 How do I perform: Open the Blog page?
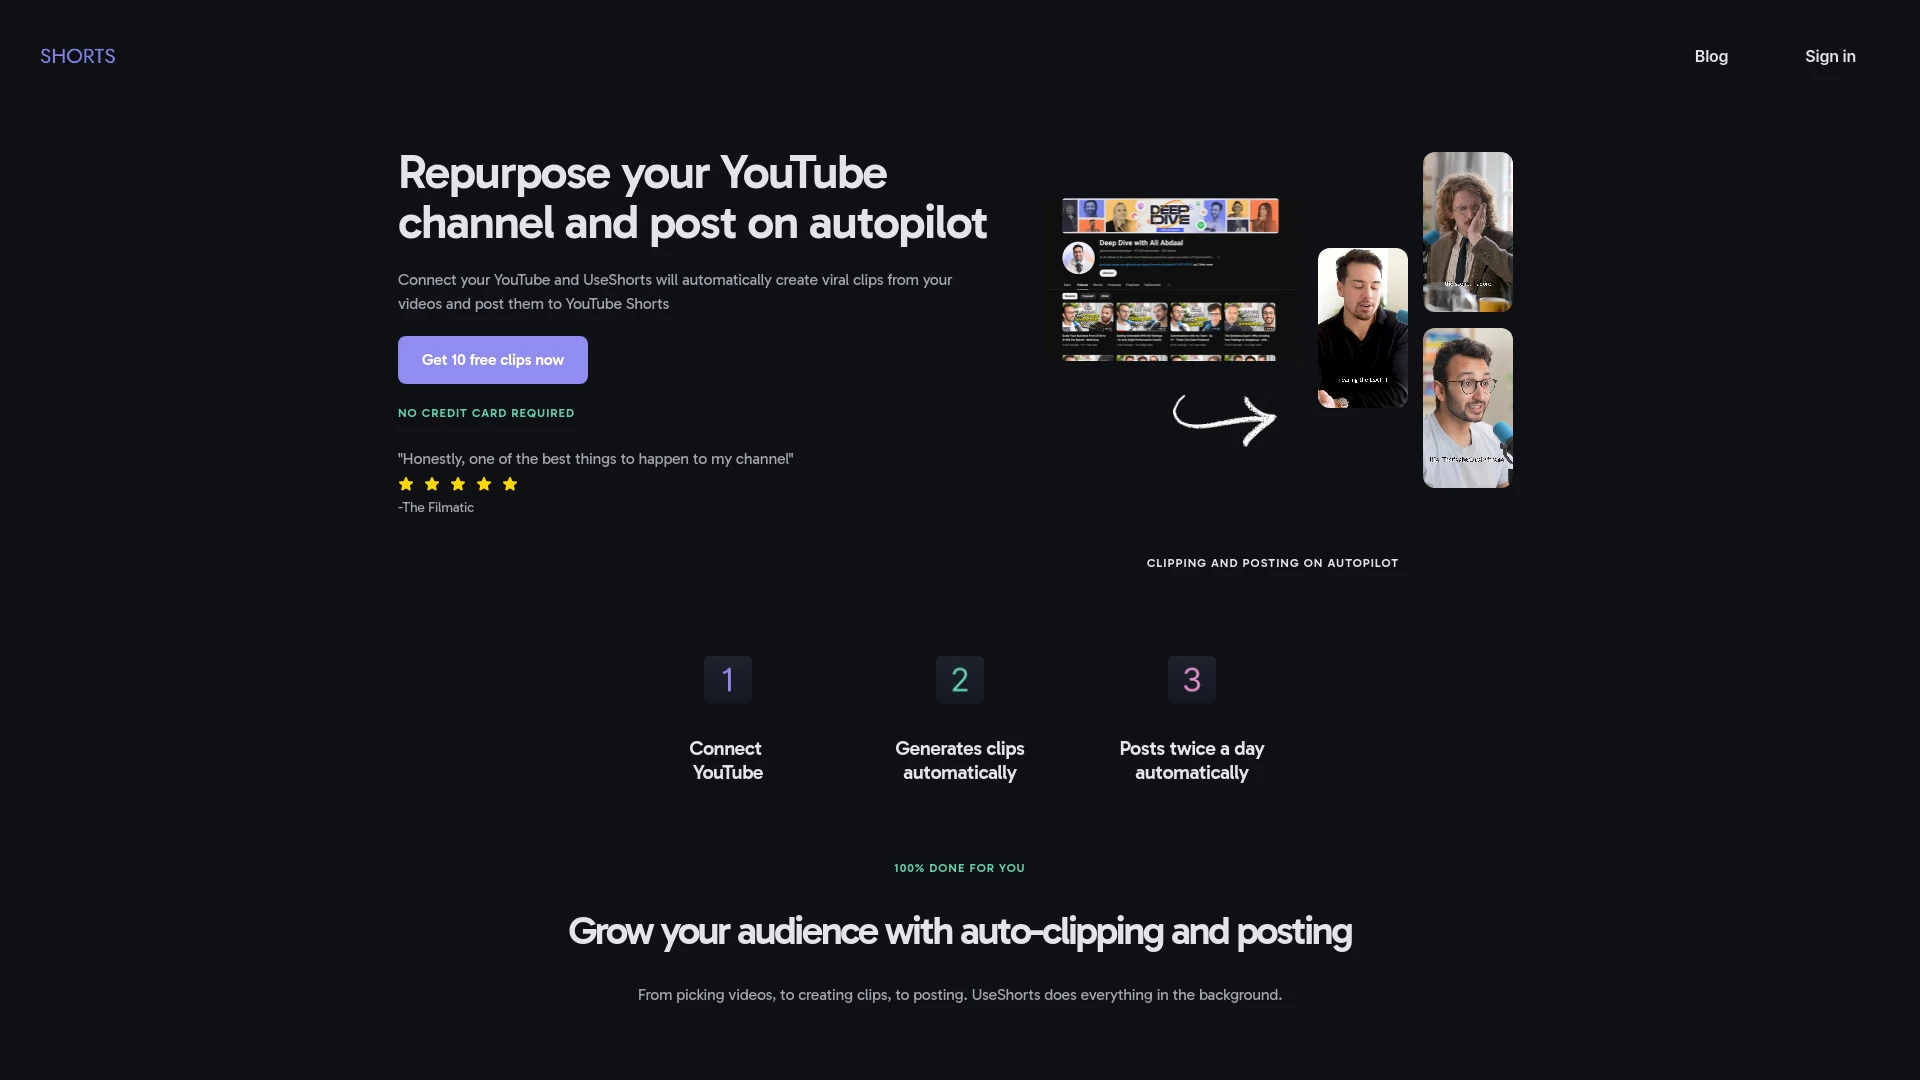point(1710,55)
